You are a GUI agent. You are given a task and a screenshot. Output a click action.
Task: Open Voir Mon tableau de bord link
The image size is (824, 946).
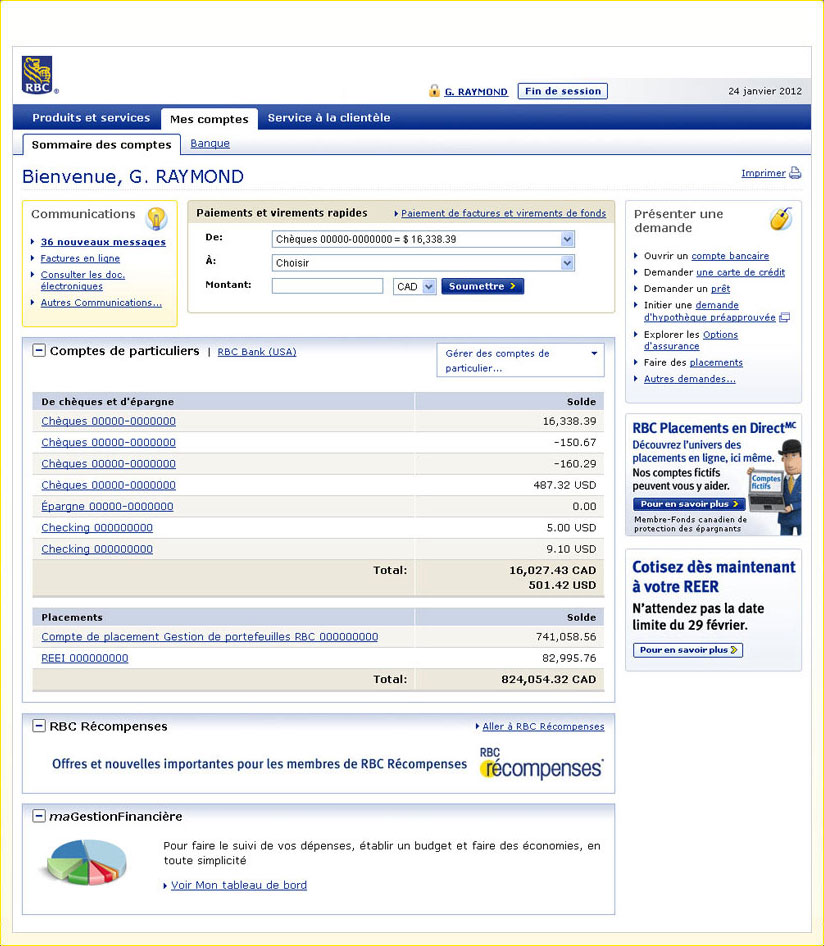239,885
